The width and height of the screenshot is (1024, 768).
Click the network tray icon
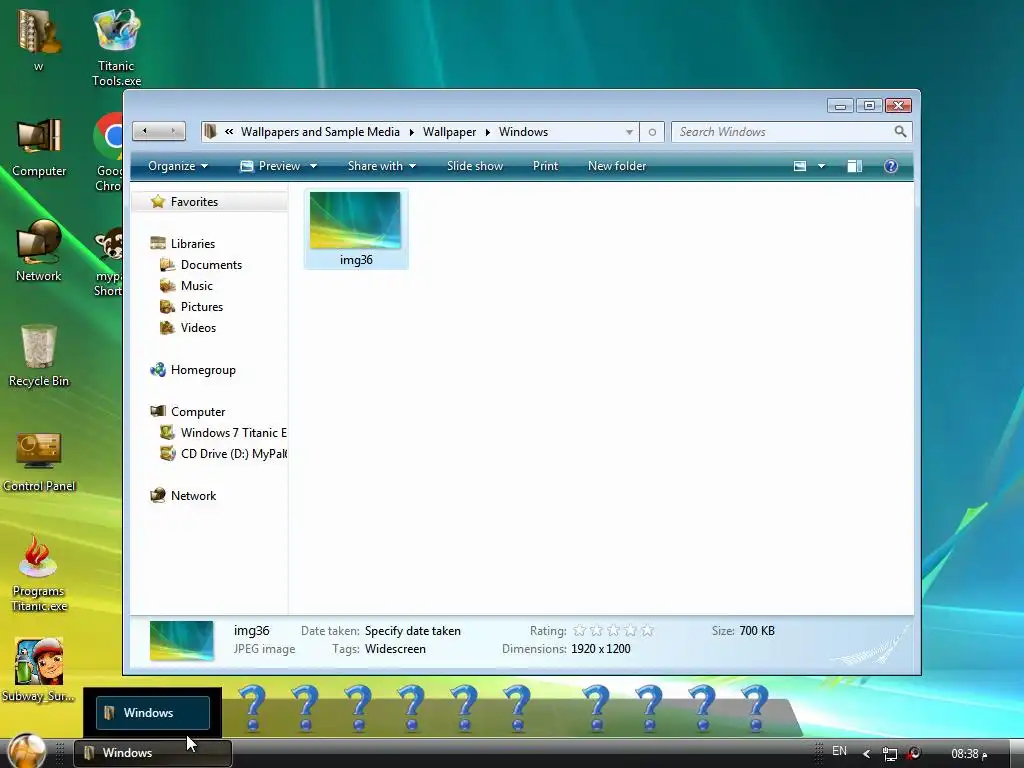coord(889,754)
